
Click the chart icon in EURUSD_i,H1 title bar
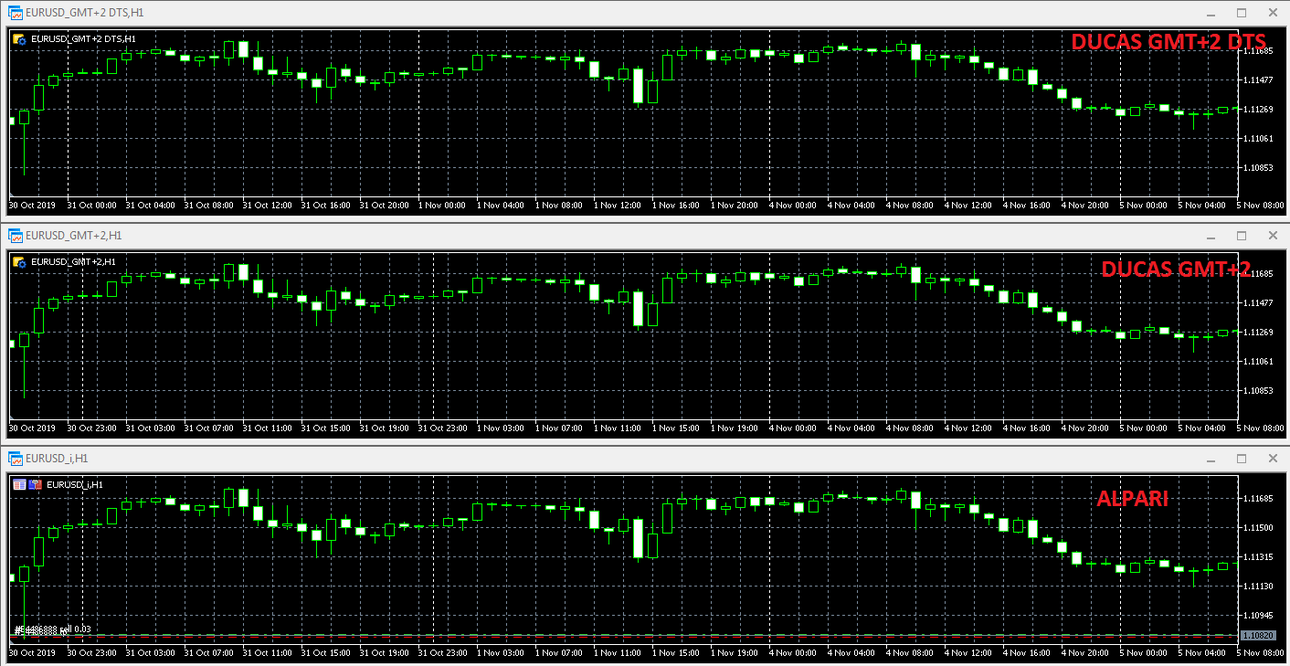point(15,458)
